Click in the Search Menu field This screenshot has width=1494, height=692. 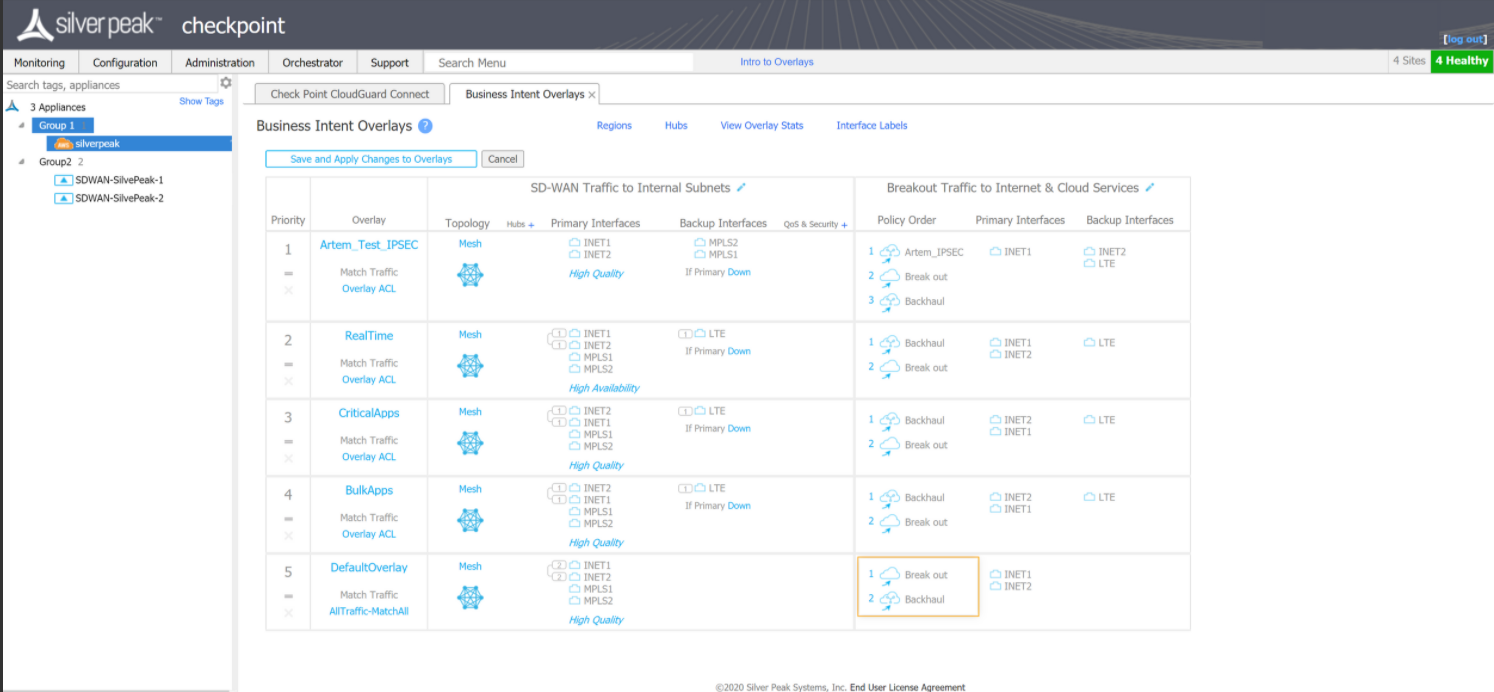point(560,62)
